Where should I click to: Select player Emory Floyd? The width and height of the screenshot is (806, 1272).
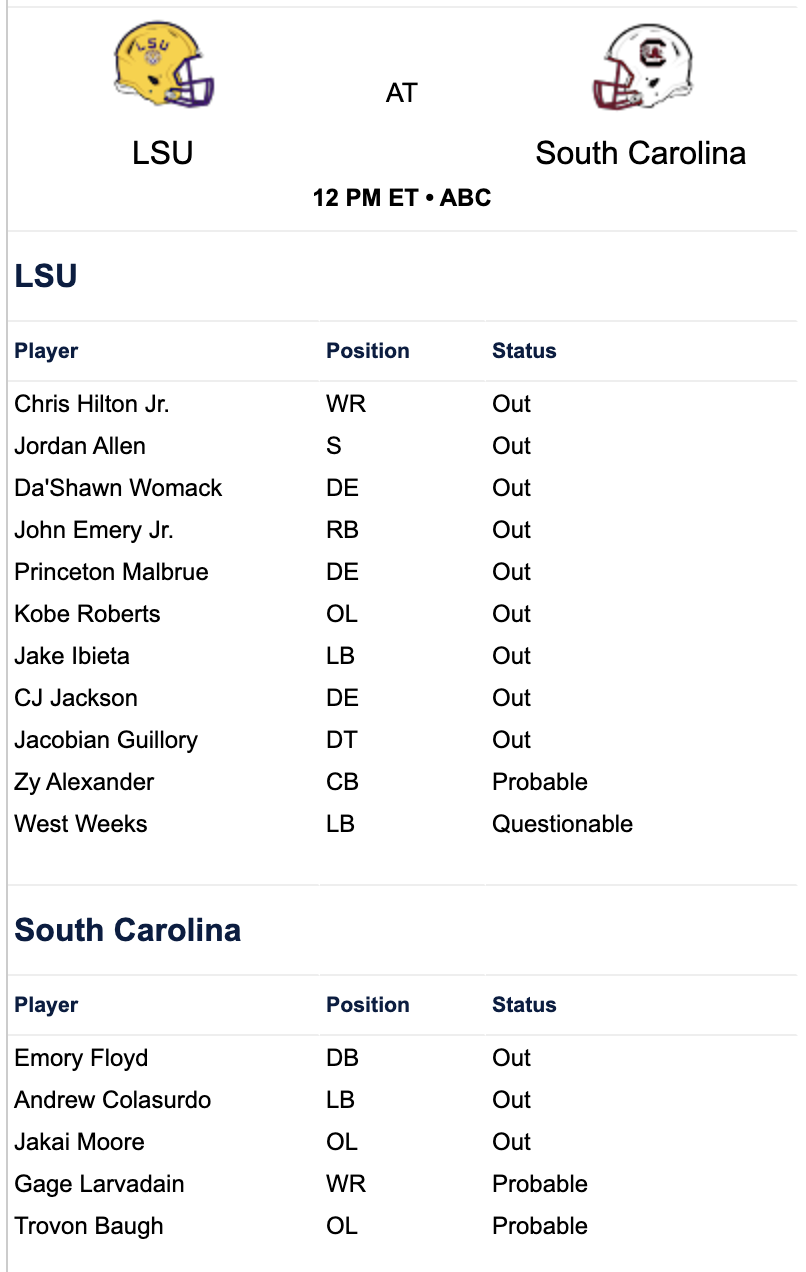pyautogui.click(x=81, y=1058)
